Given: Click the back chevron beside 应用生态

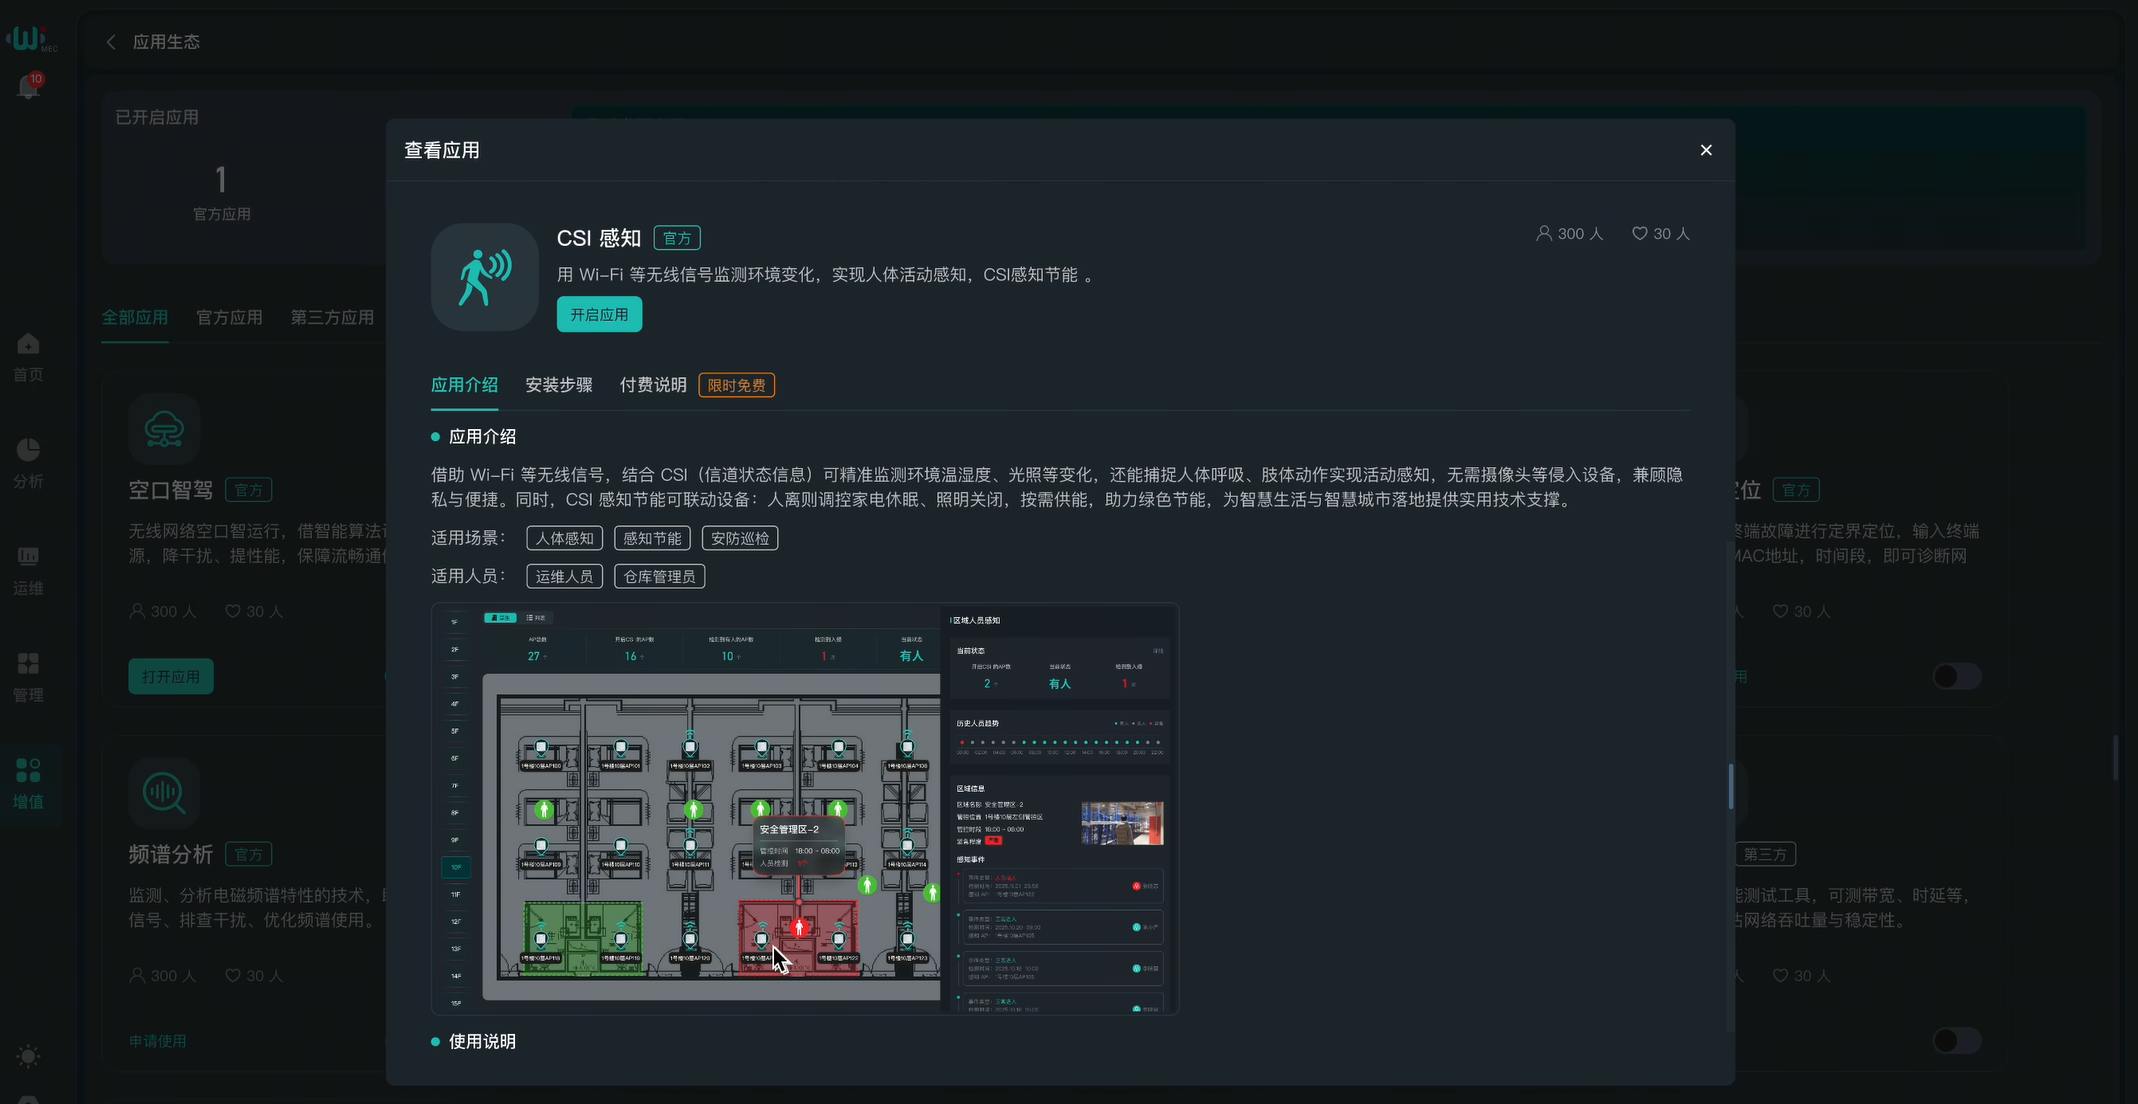Looking at the screenshot, I should pos(111,41).
